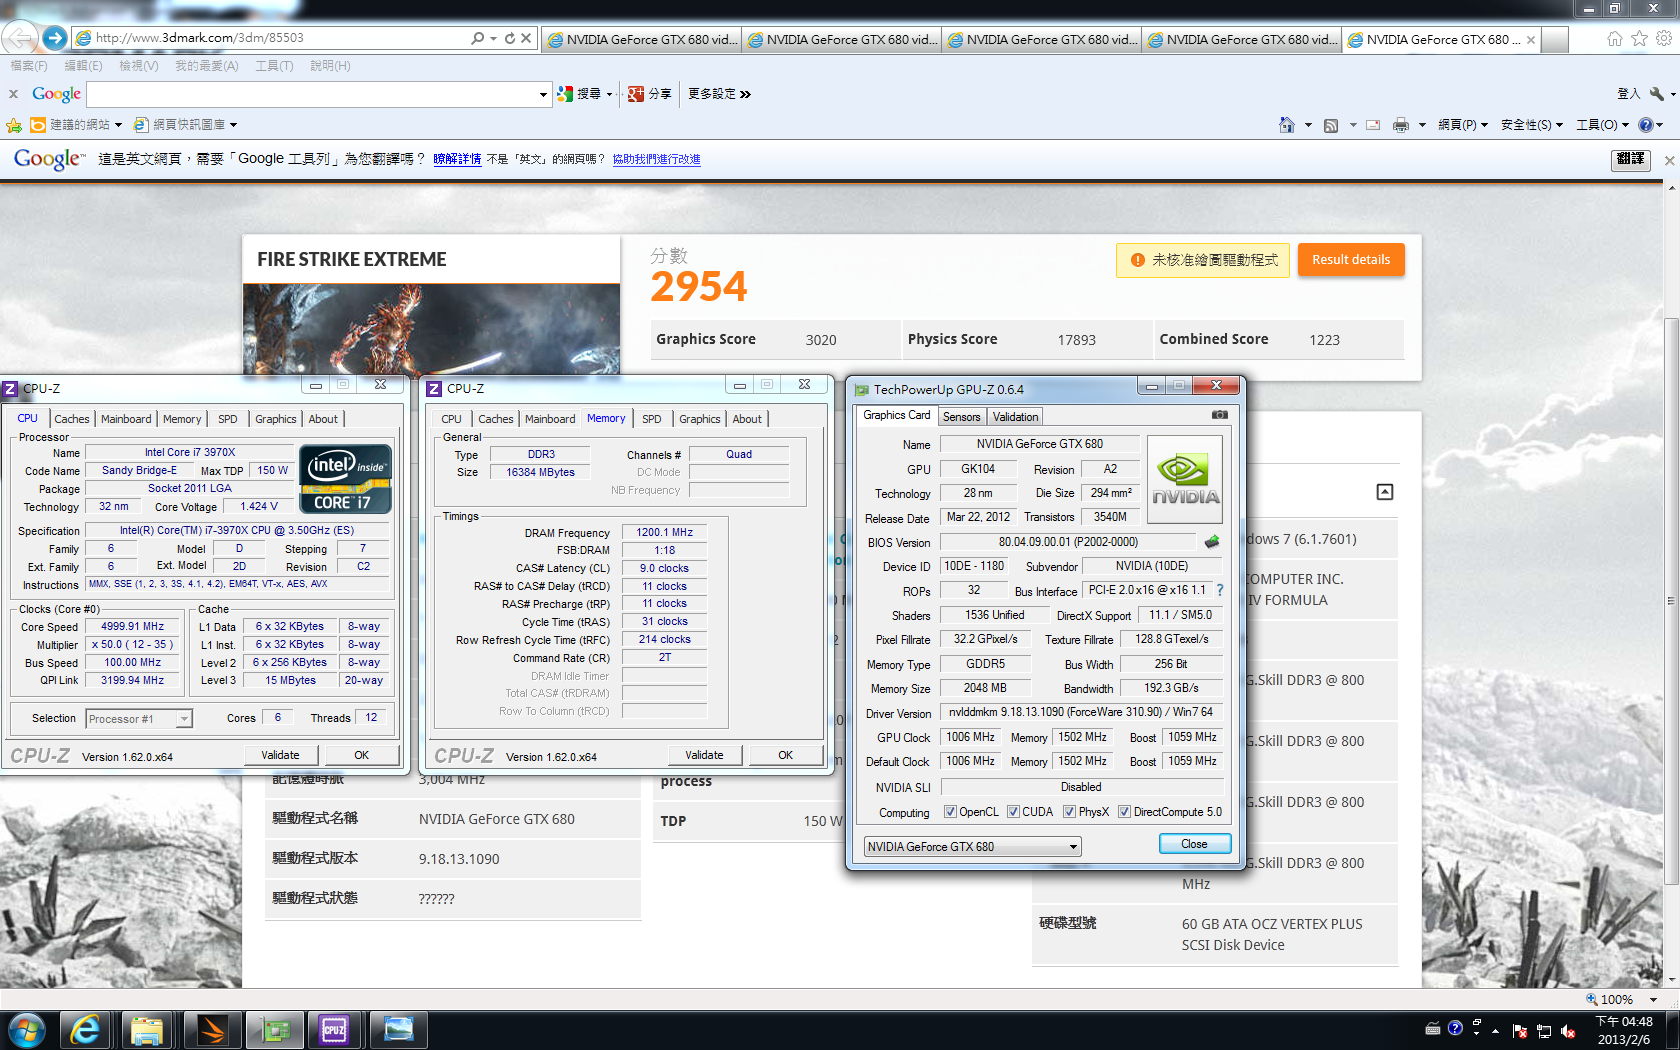Click the Close button in GPU-Z
The image size is (1680, 1050).
pyautogui.click(x=1194, y=844)
